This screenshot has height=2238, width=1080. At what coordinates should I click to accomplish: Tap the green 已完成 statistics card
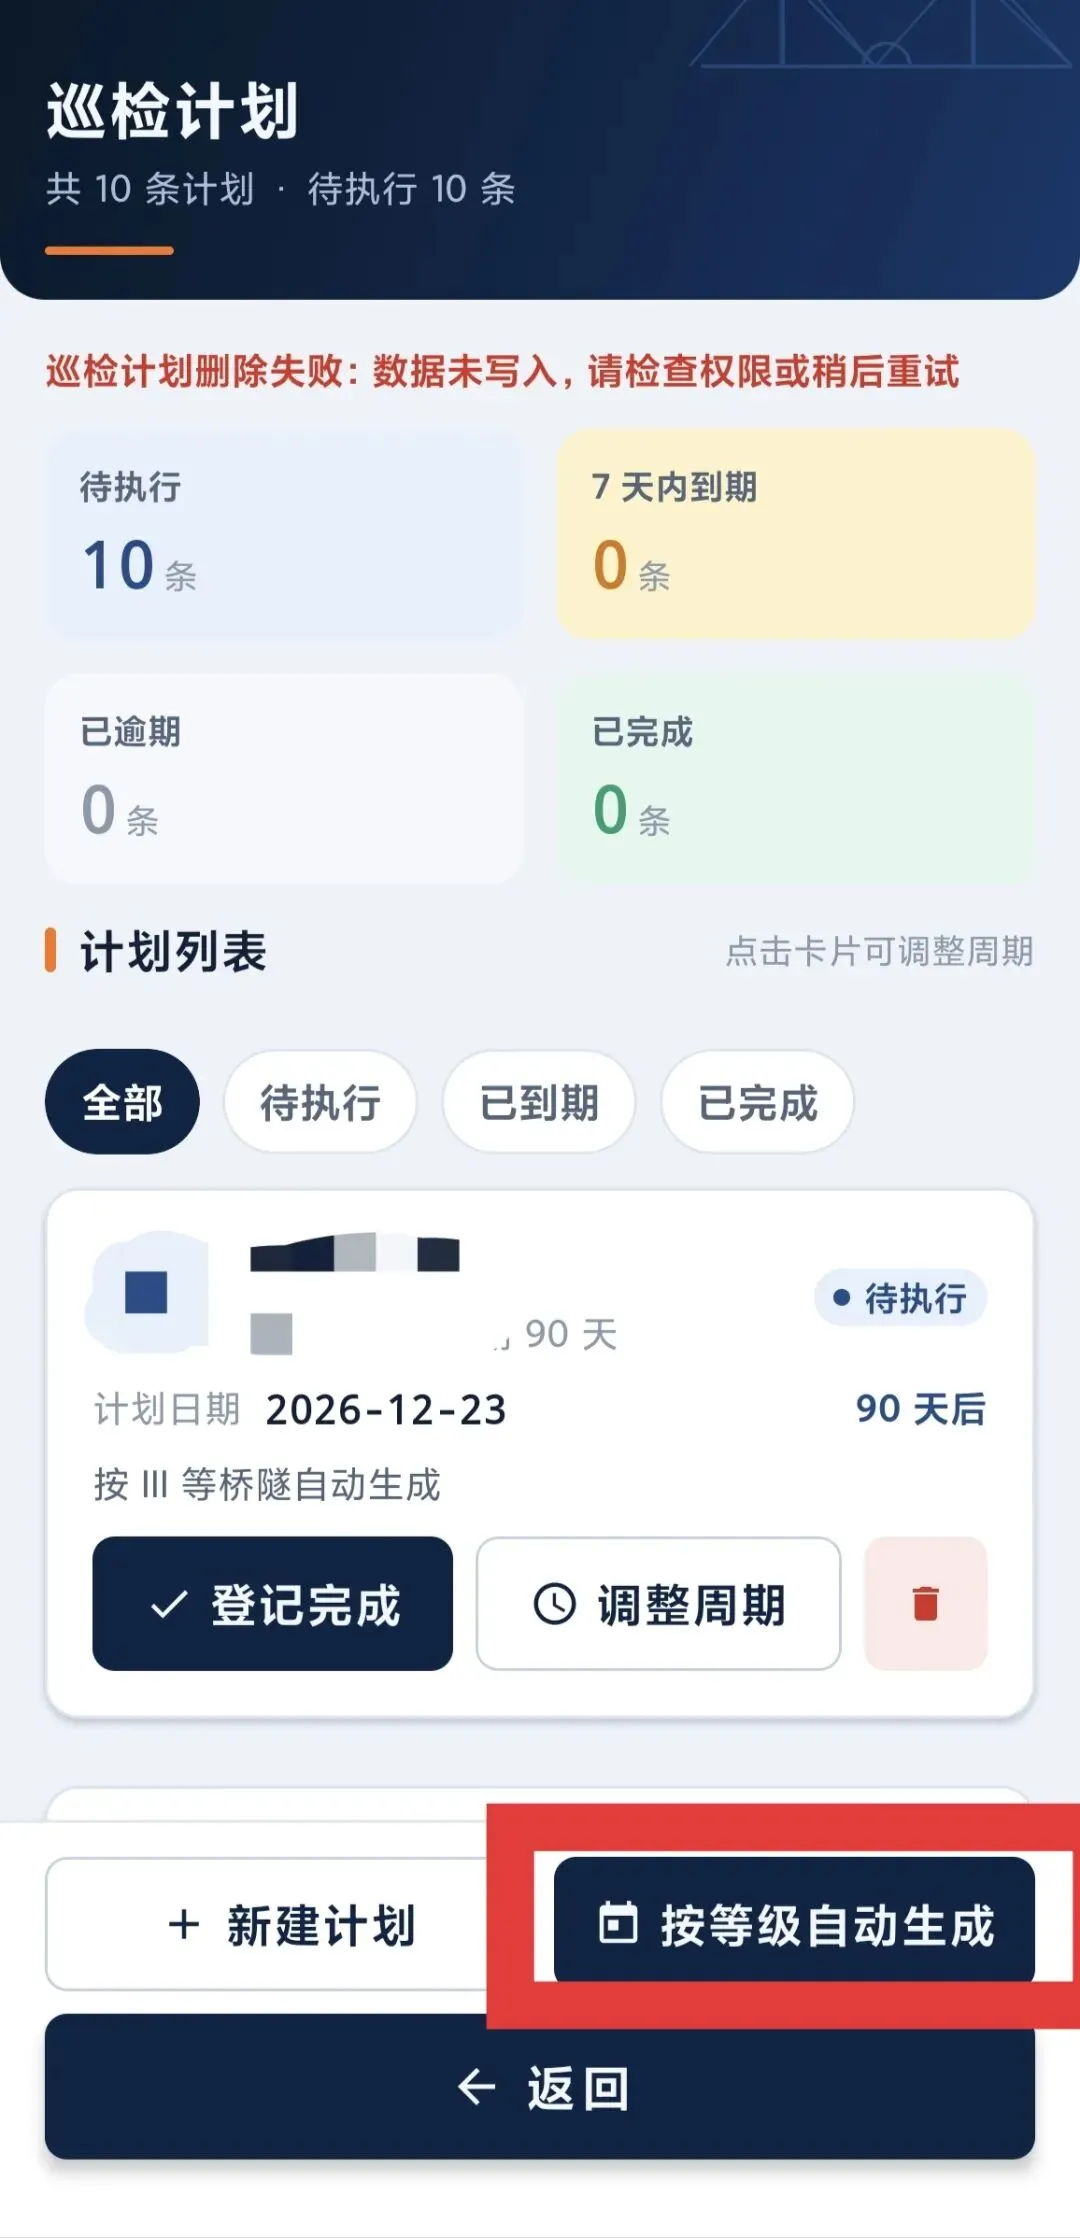point(796,778)
